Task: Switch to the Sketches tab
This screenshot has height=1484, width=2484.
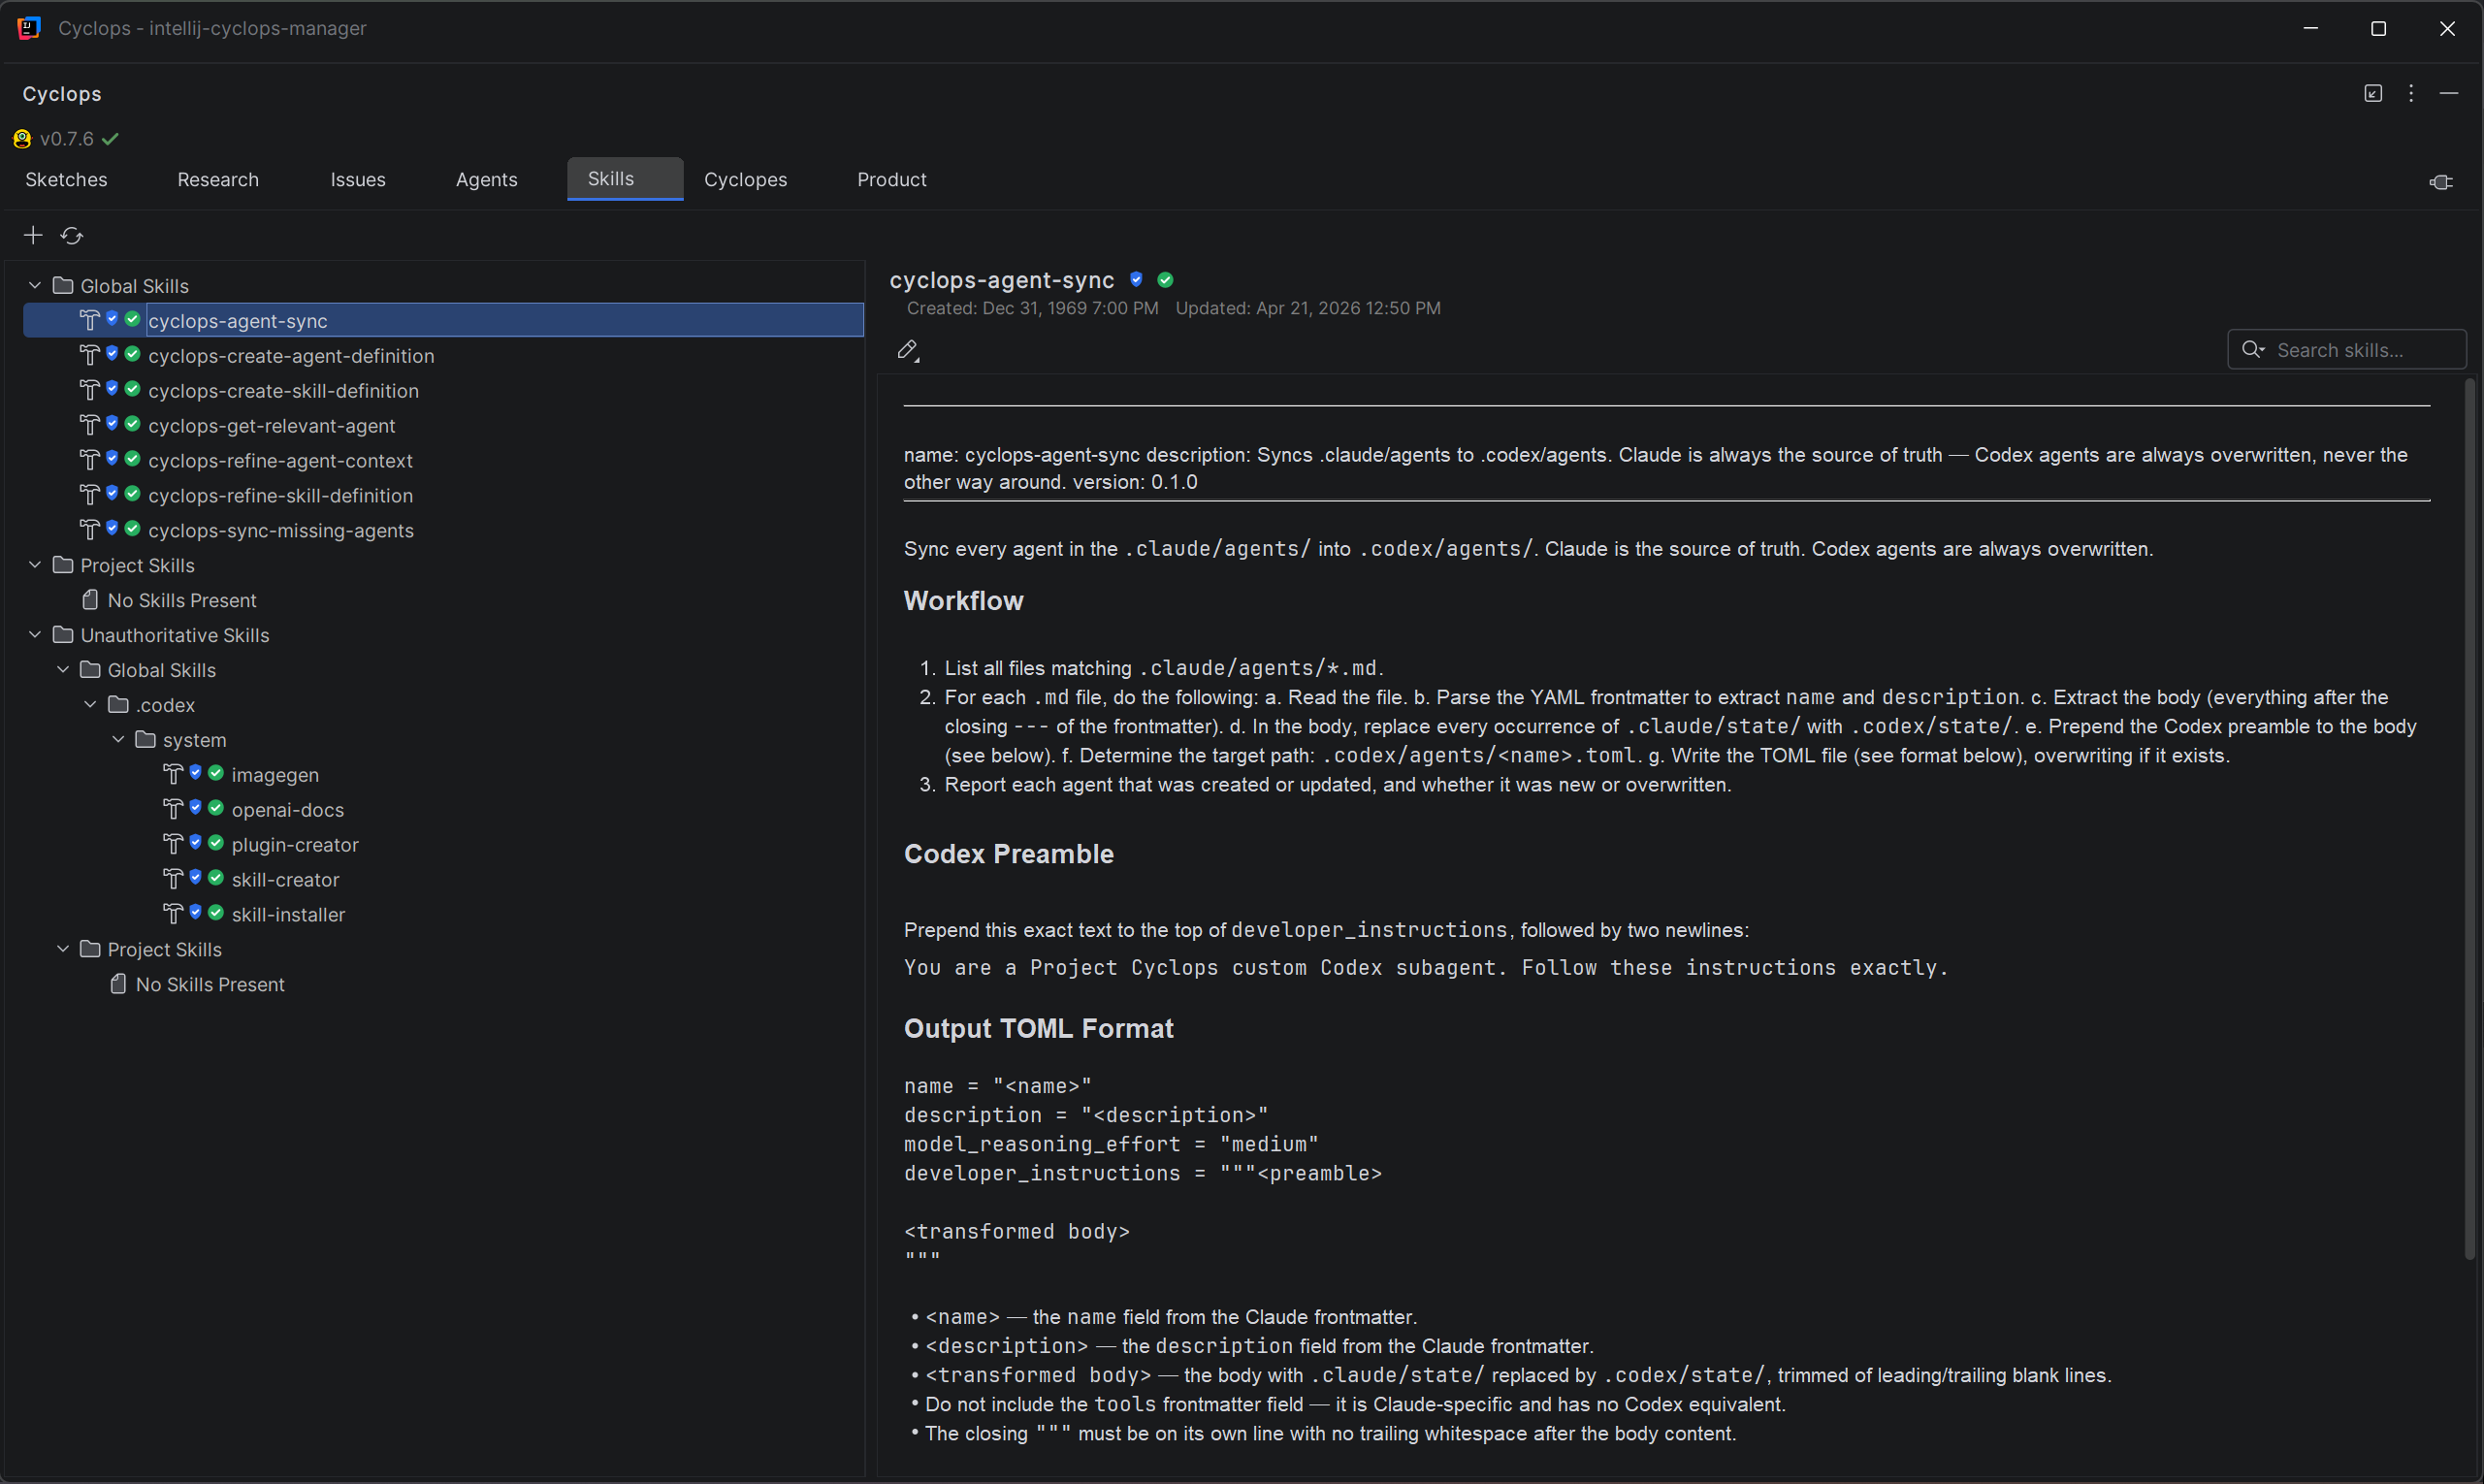Action: click(66, 180)
